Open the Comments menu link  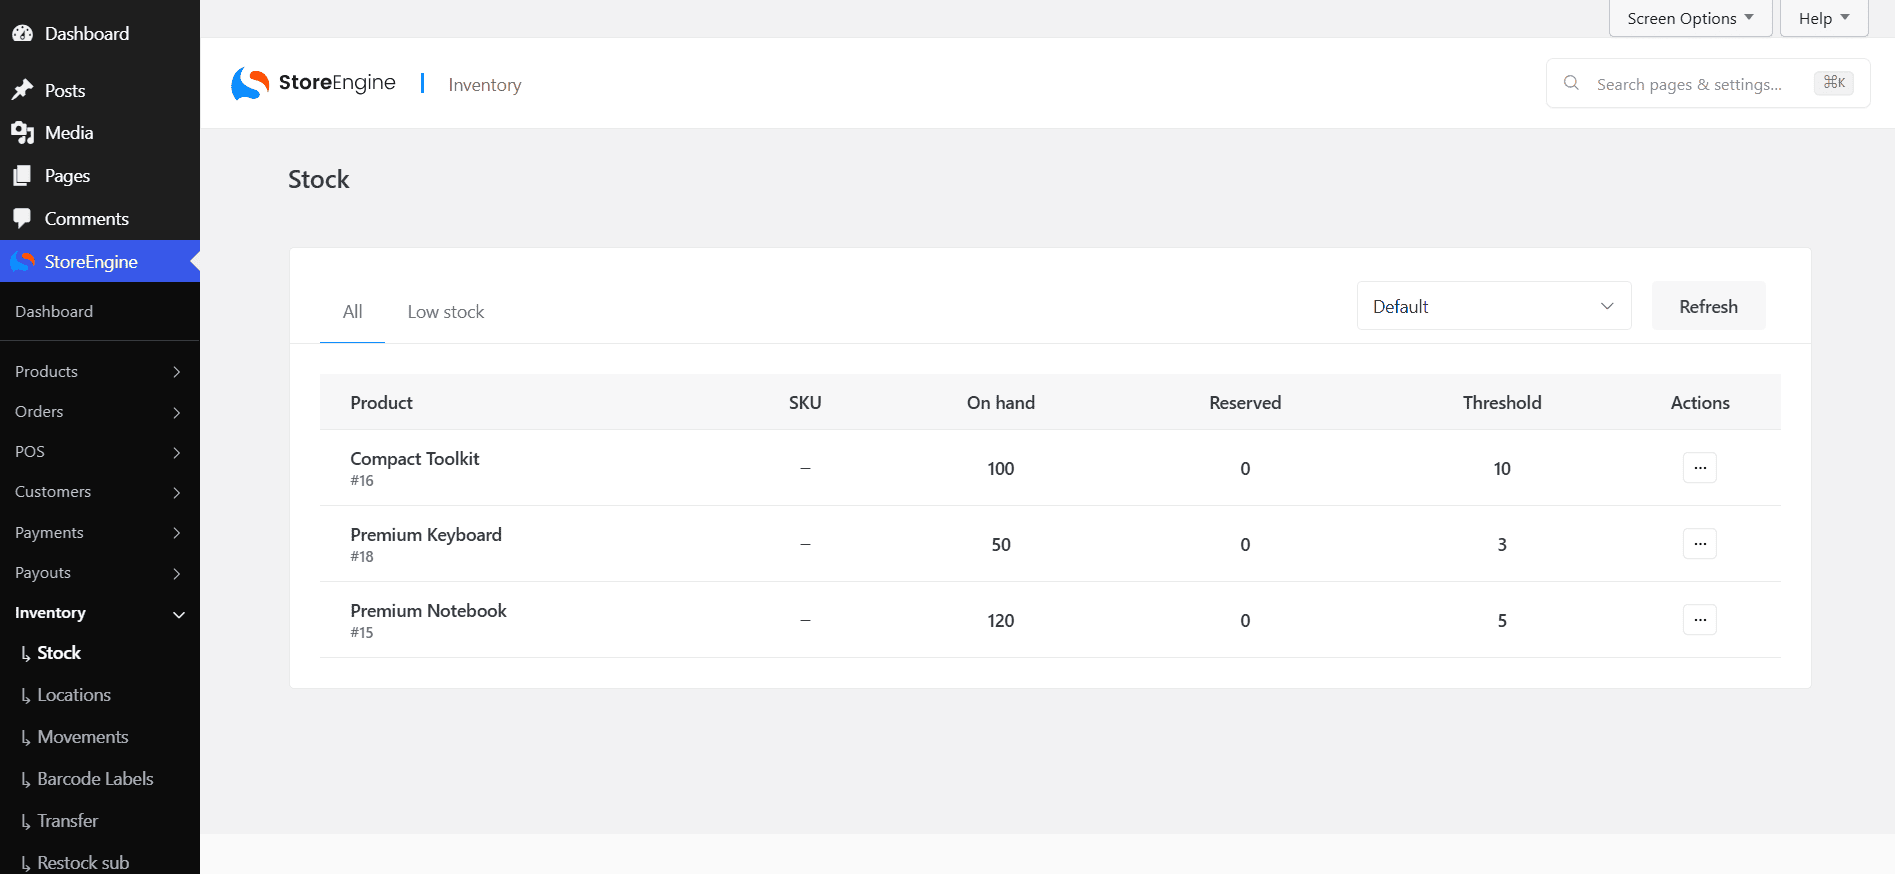[87, 218]
